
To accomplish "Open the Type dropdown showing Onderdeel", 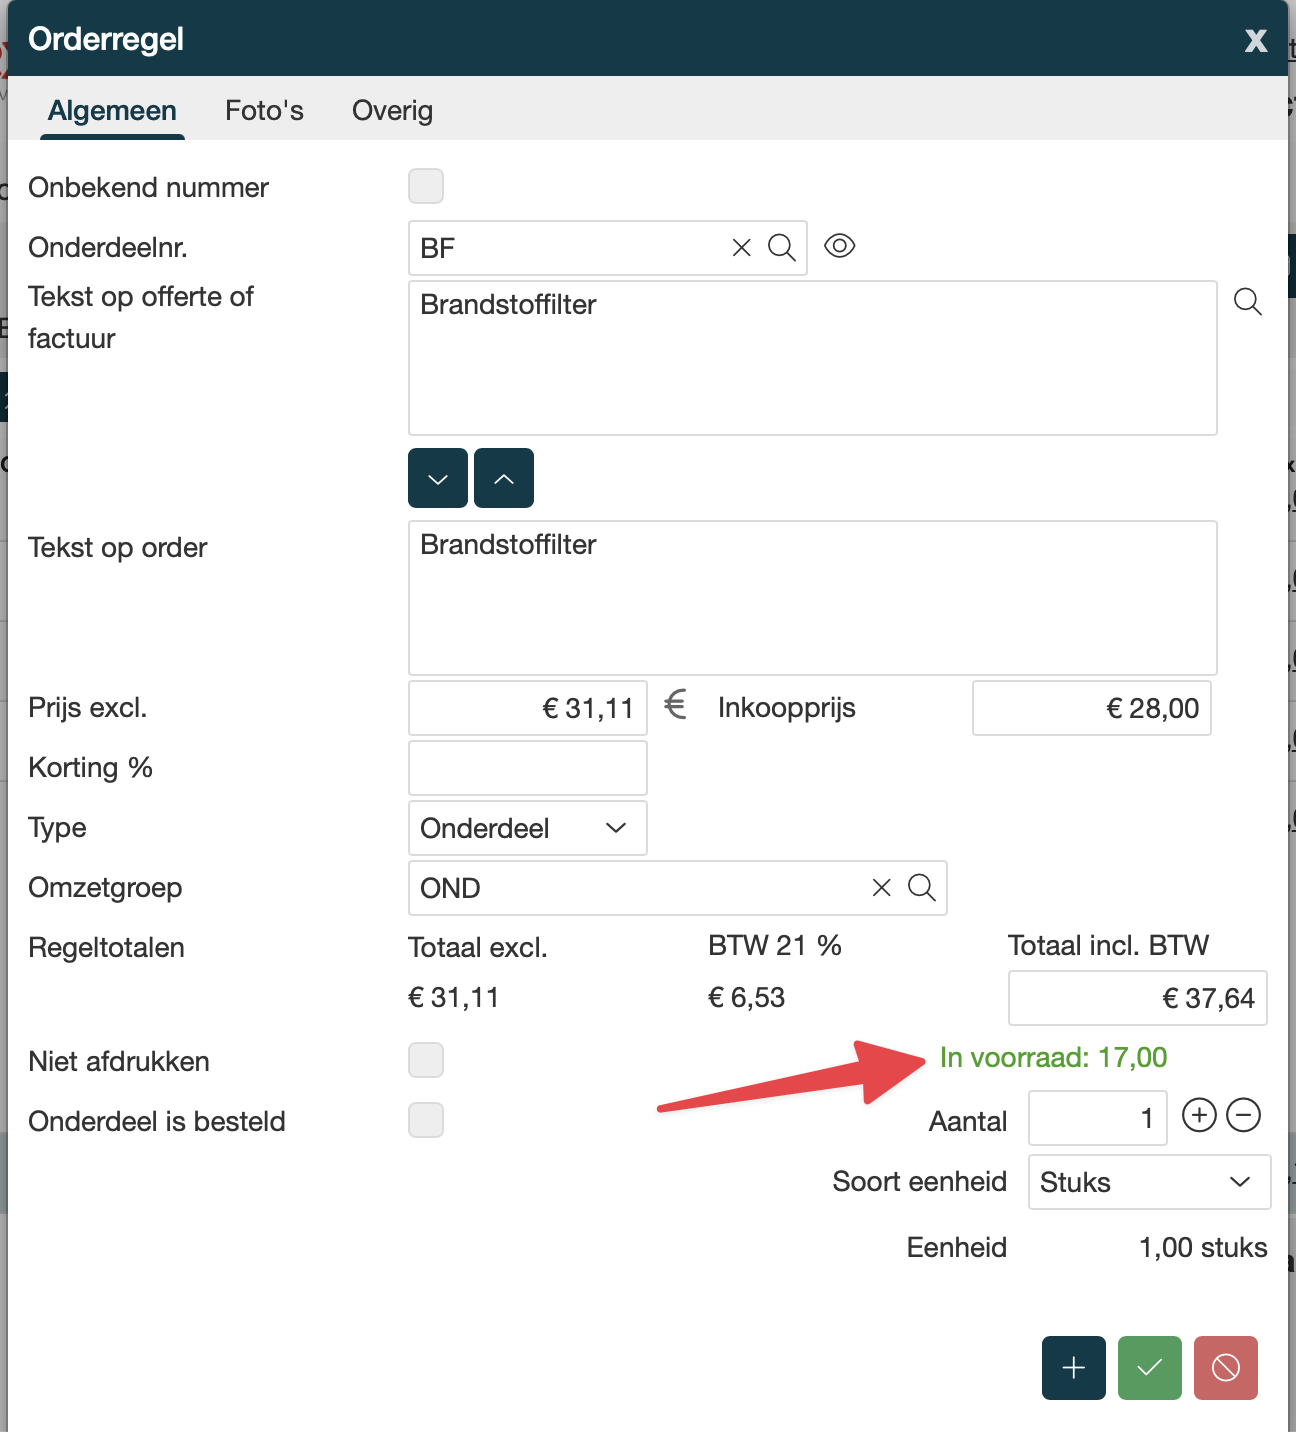I will (527, 828).
